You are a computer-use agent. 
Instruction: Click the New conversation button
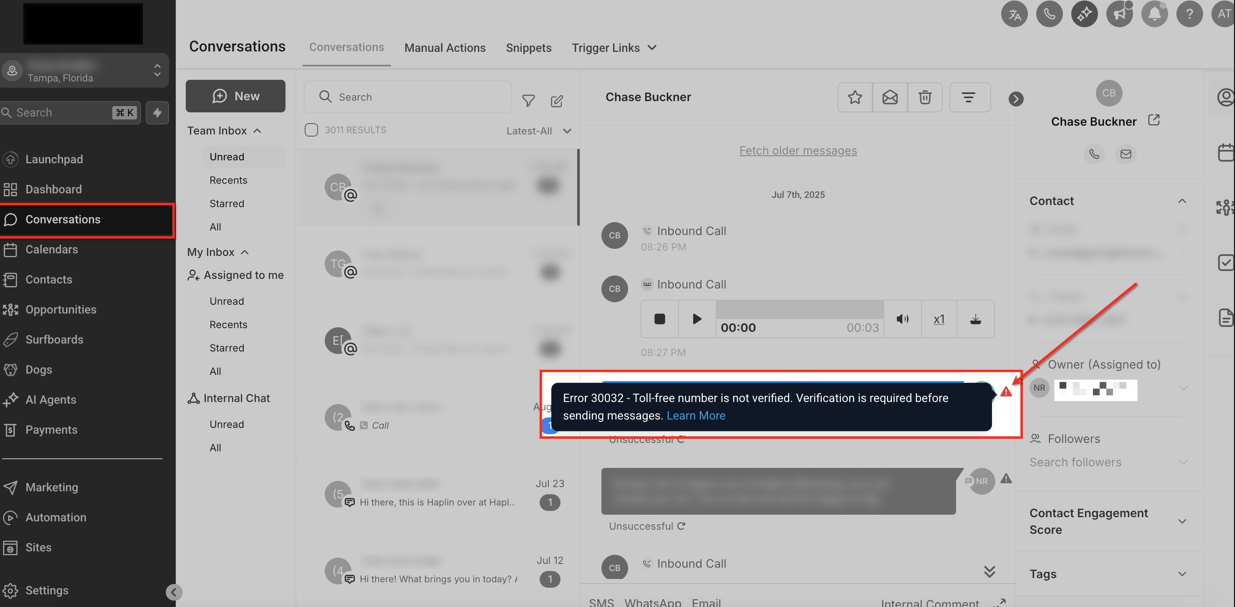[235, 96]
